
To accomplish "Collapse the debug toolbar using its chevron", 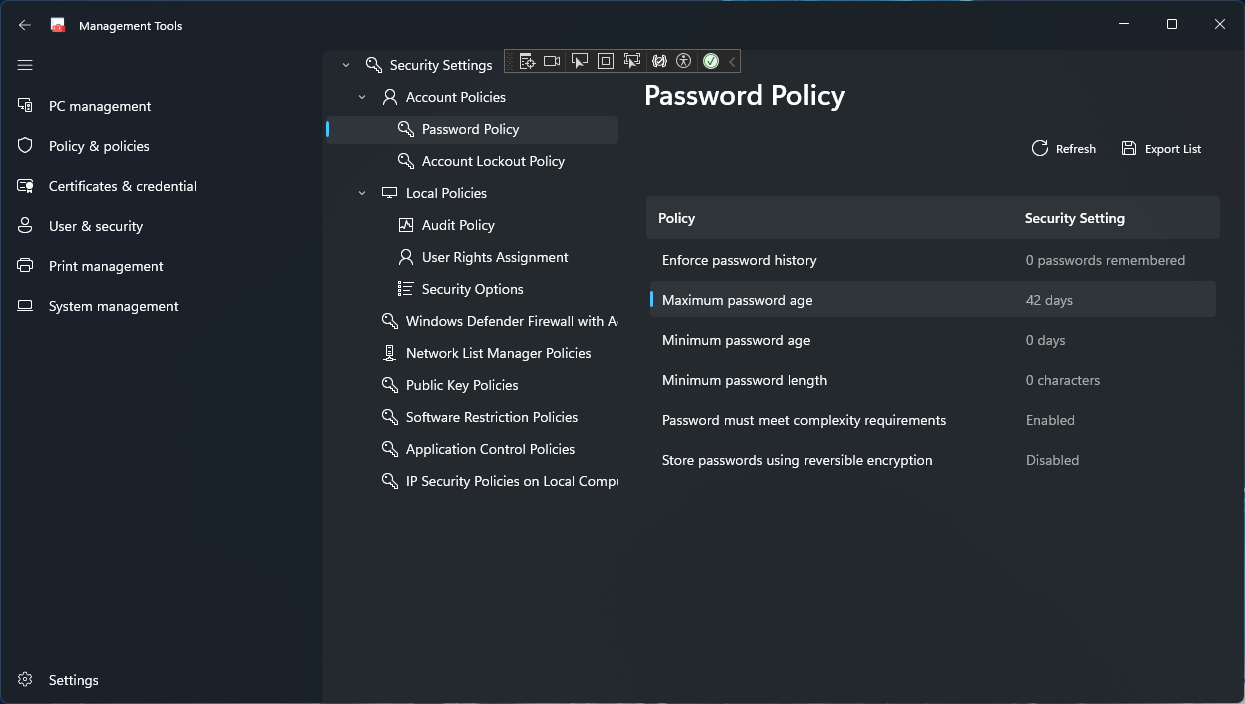I will point(732,62).
